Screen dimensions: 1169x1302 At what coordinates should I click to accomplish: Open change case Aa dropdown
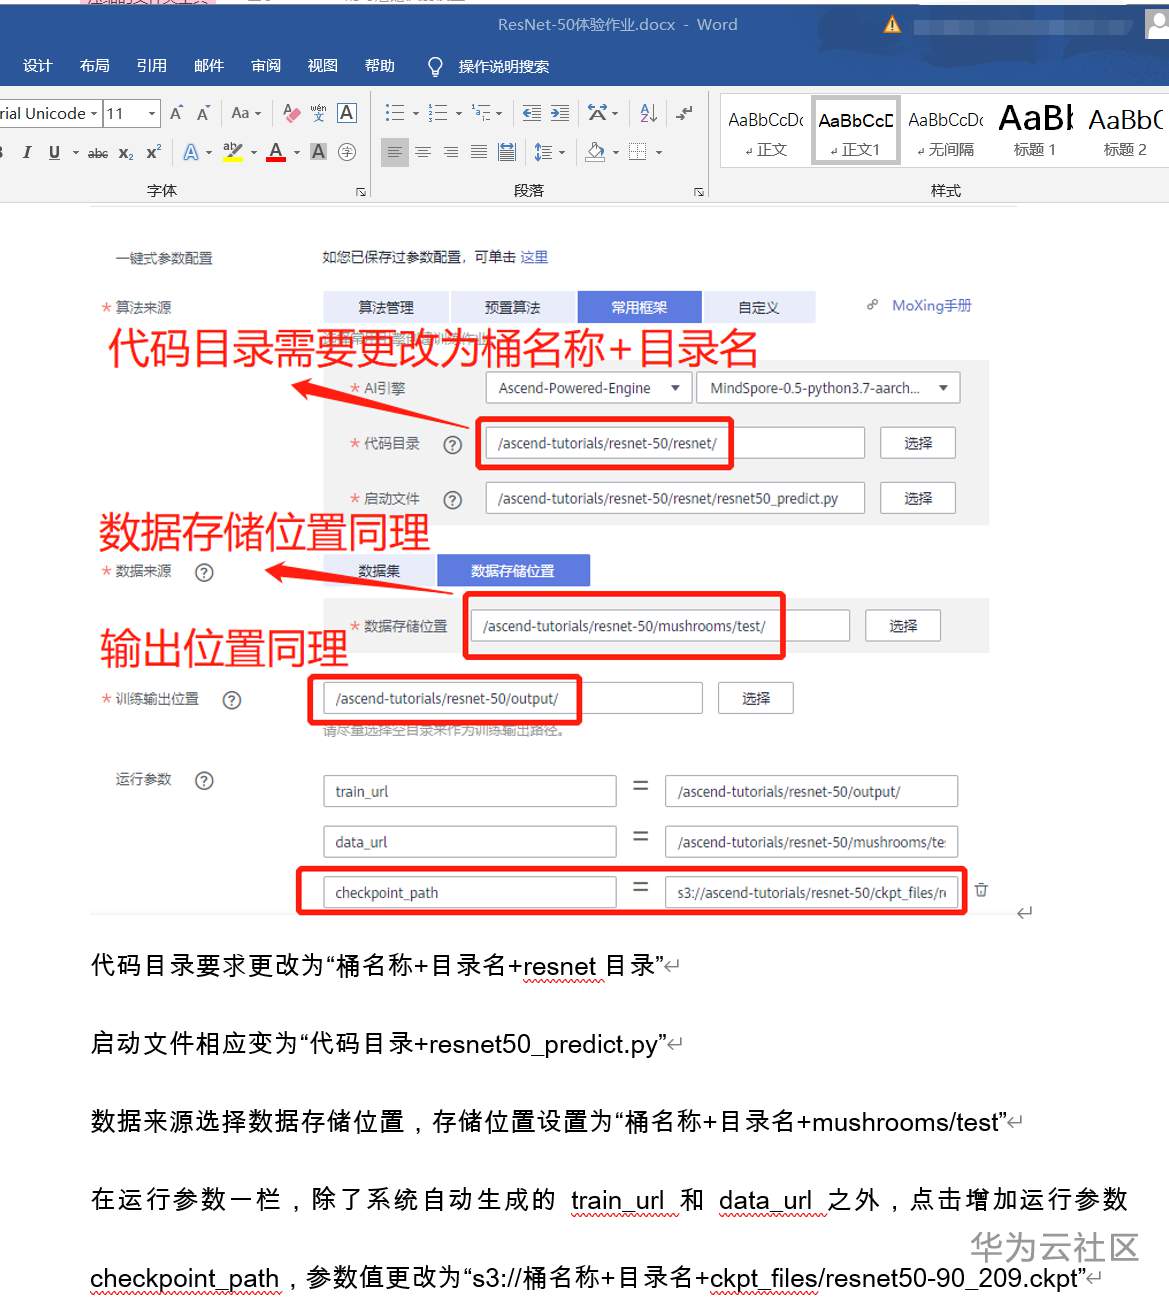click(x=246, y=113)
